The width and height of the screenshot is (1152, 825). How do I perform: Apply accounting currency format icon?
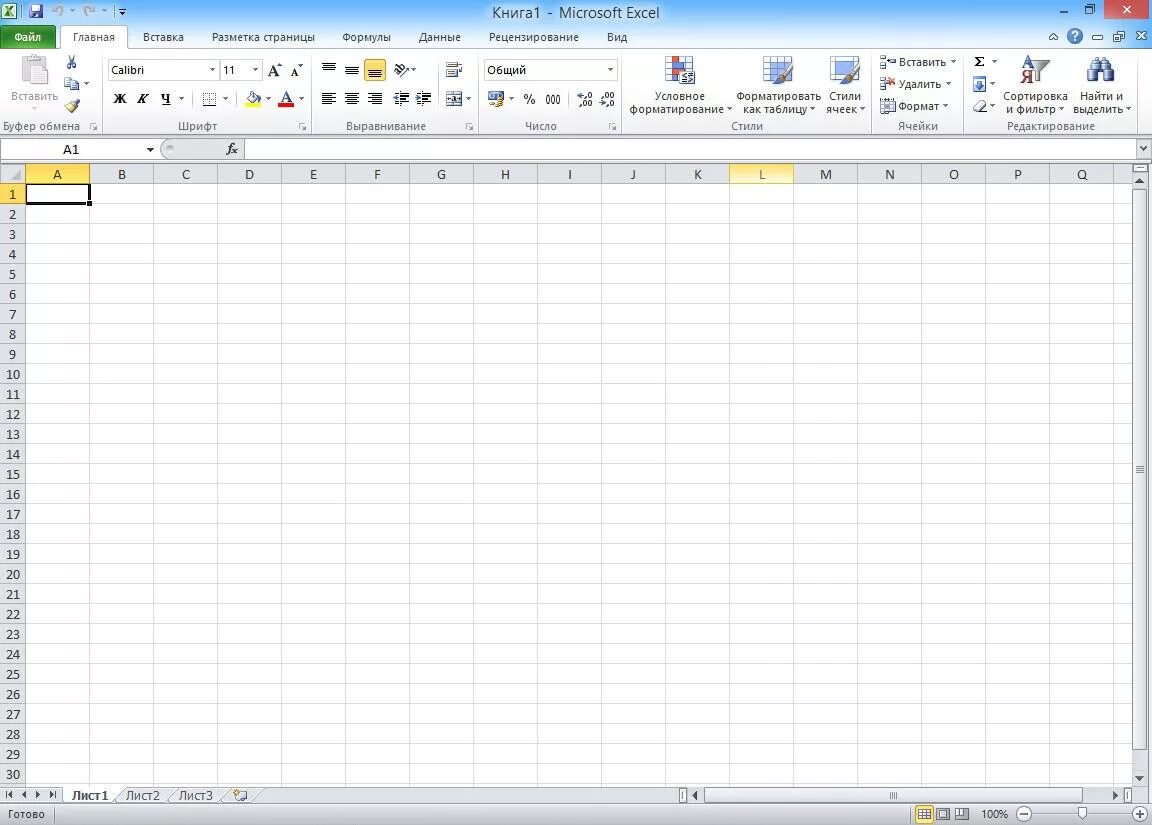(x=496, y=98)
